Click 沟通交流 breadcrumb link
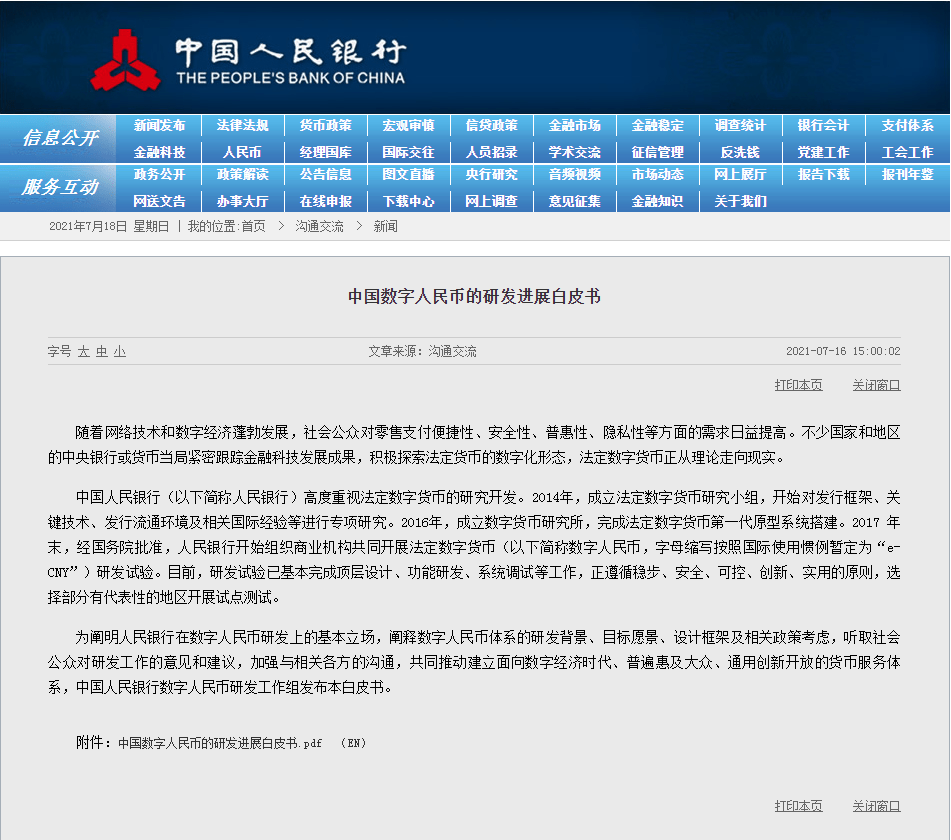The width and height of the screenshot is (951, 840). (x=319, y=227)
